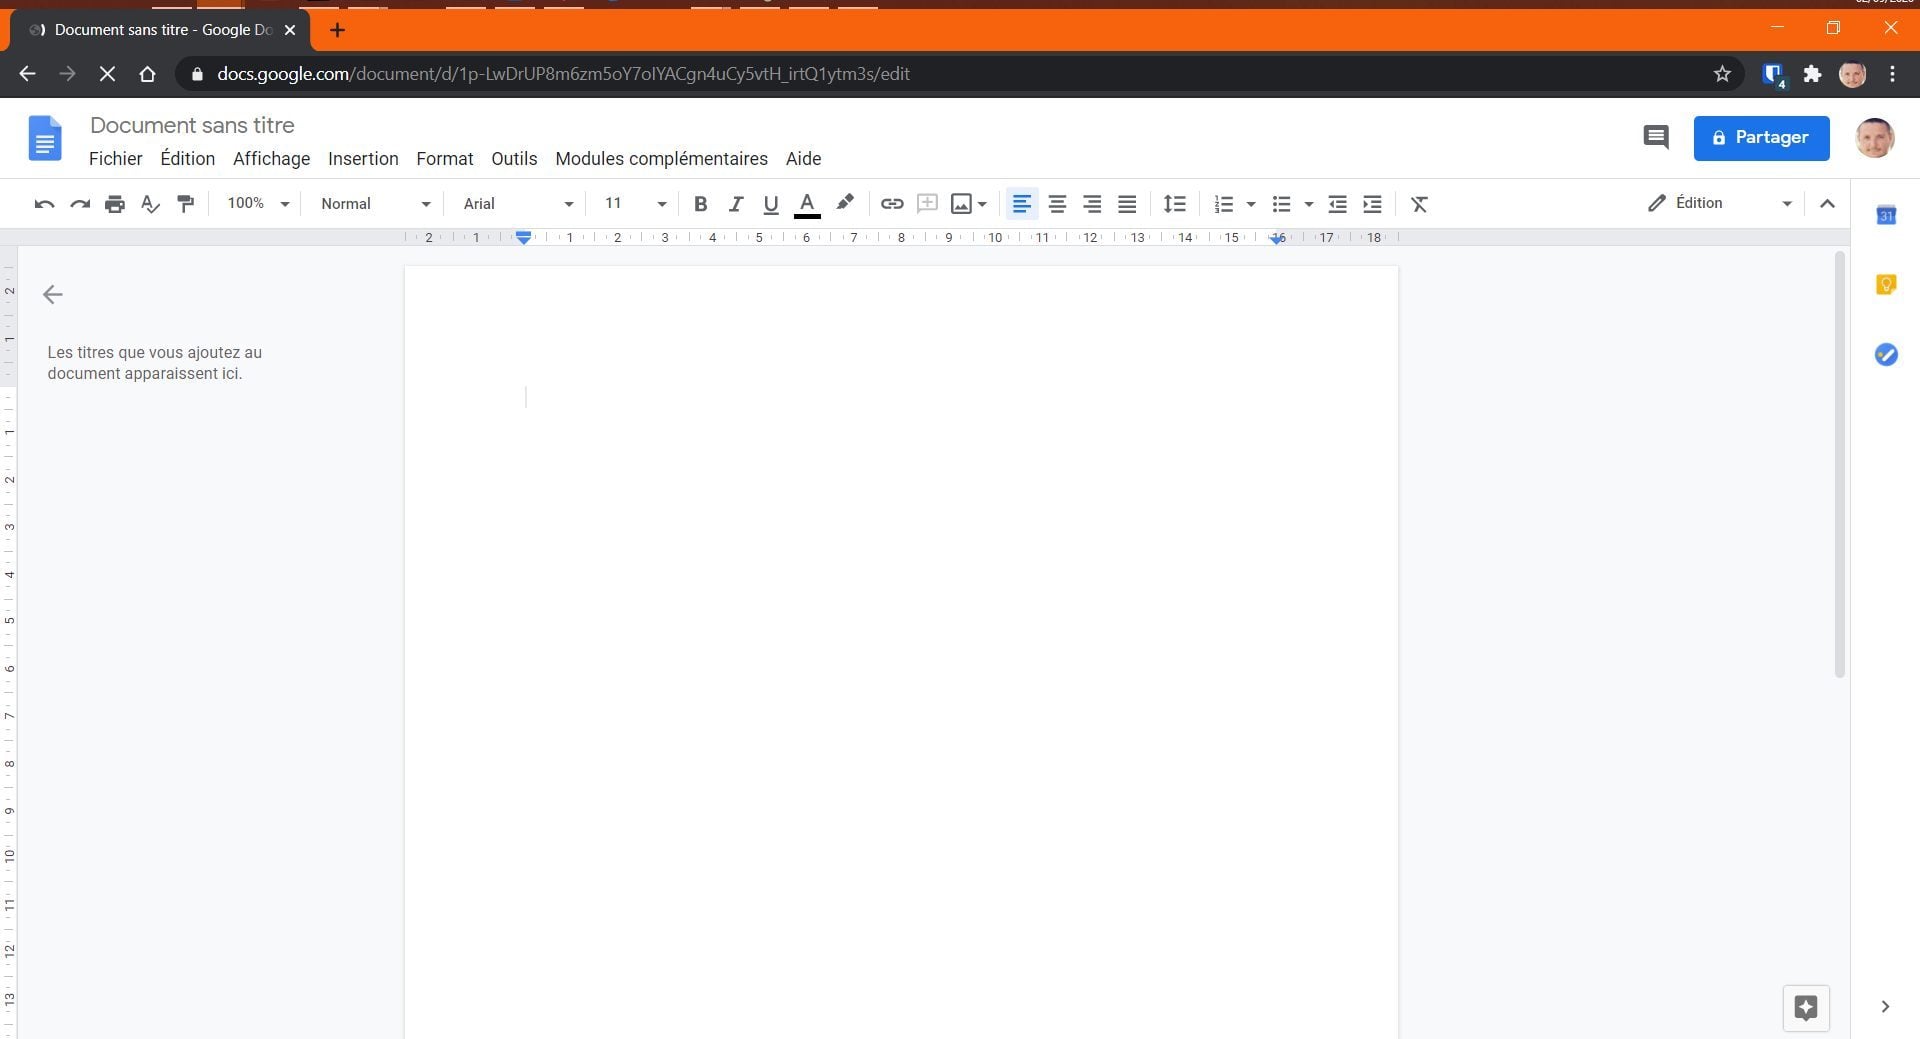Toggle Underline formatting
Viewport: 1920px width, 1039px height.
pyautogui.click(x=771, y=204)
